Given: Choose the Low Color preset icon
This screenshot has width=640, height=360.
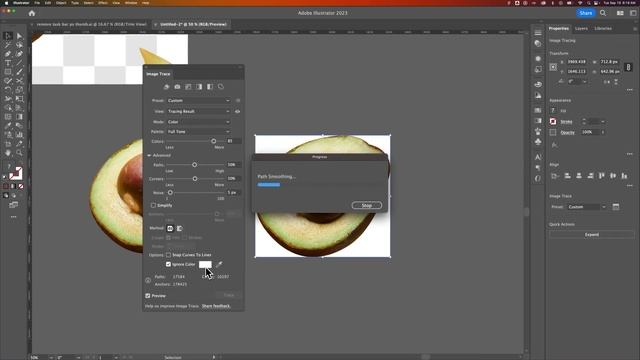Looking at the screenshot, I should (x=188, y=87).
